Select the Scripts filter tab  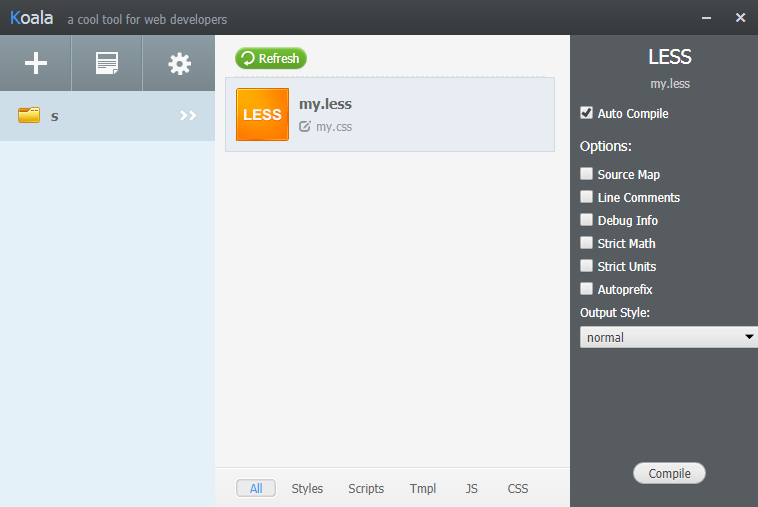(x=366, y=489)
